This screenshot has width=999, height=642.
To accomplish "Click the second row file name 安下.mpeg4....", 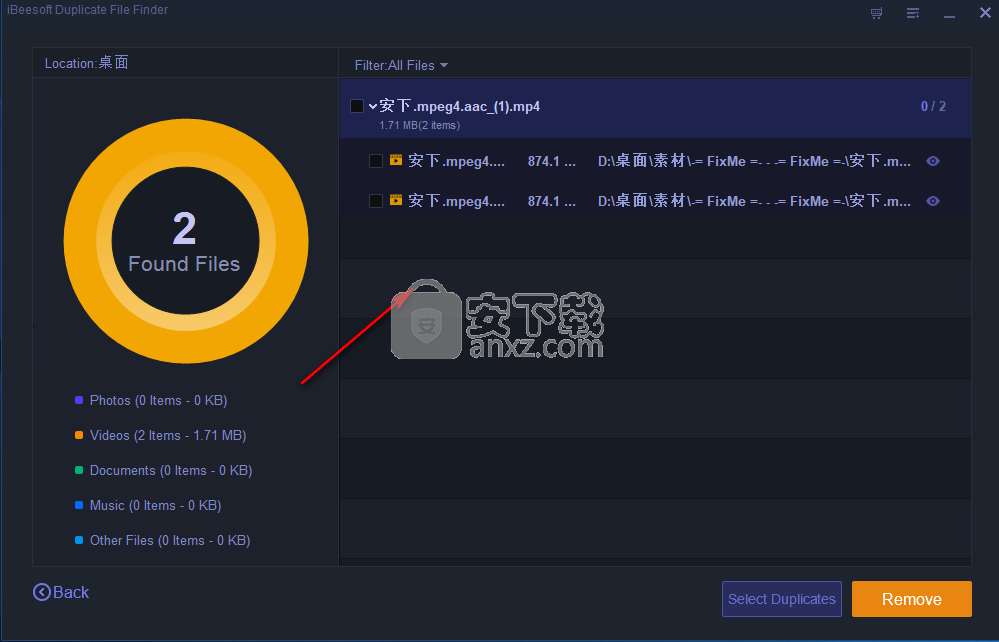I will [456, 201].
